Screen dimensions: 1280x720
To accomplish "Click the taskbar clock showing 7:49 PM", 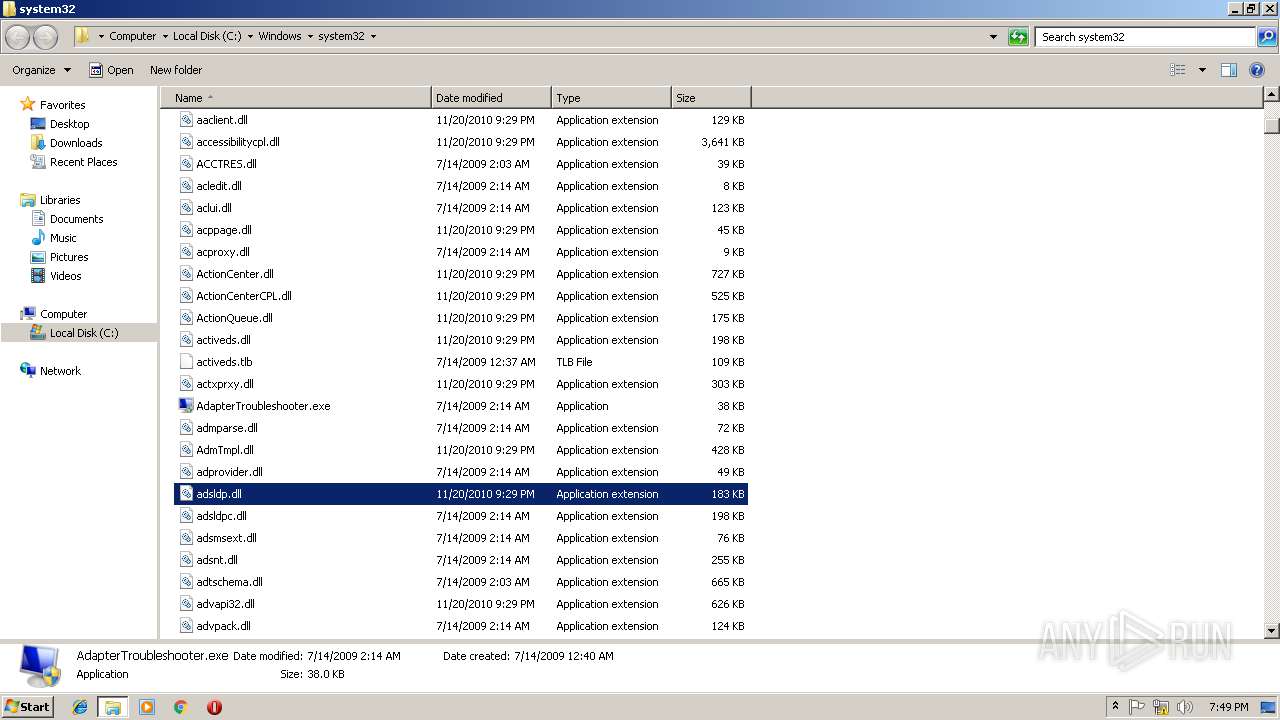I will pos(1228,707).
